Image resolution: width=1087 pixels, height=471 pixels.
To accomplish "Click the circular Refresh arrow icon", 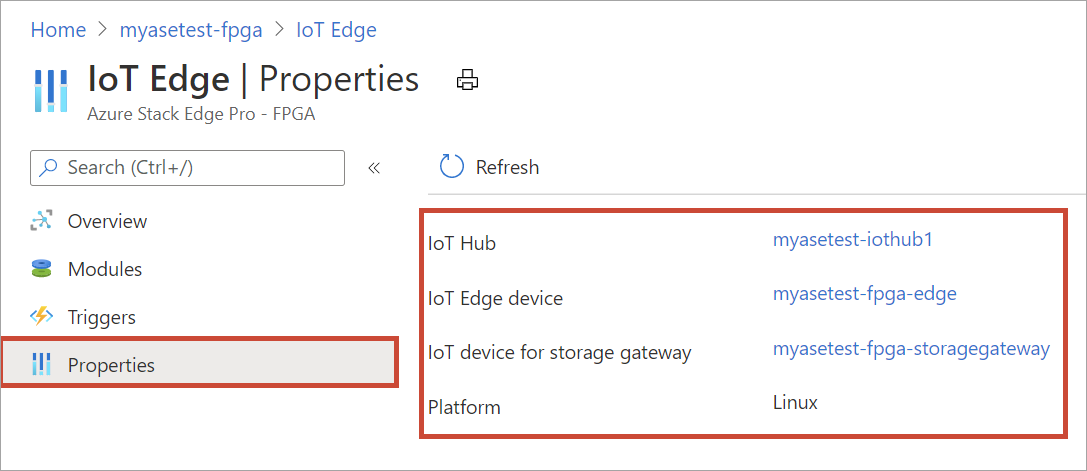I will [452, 167].
